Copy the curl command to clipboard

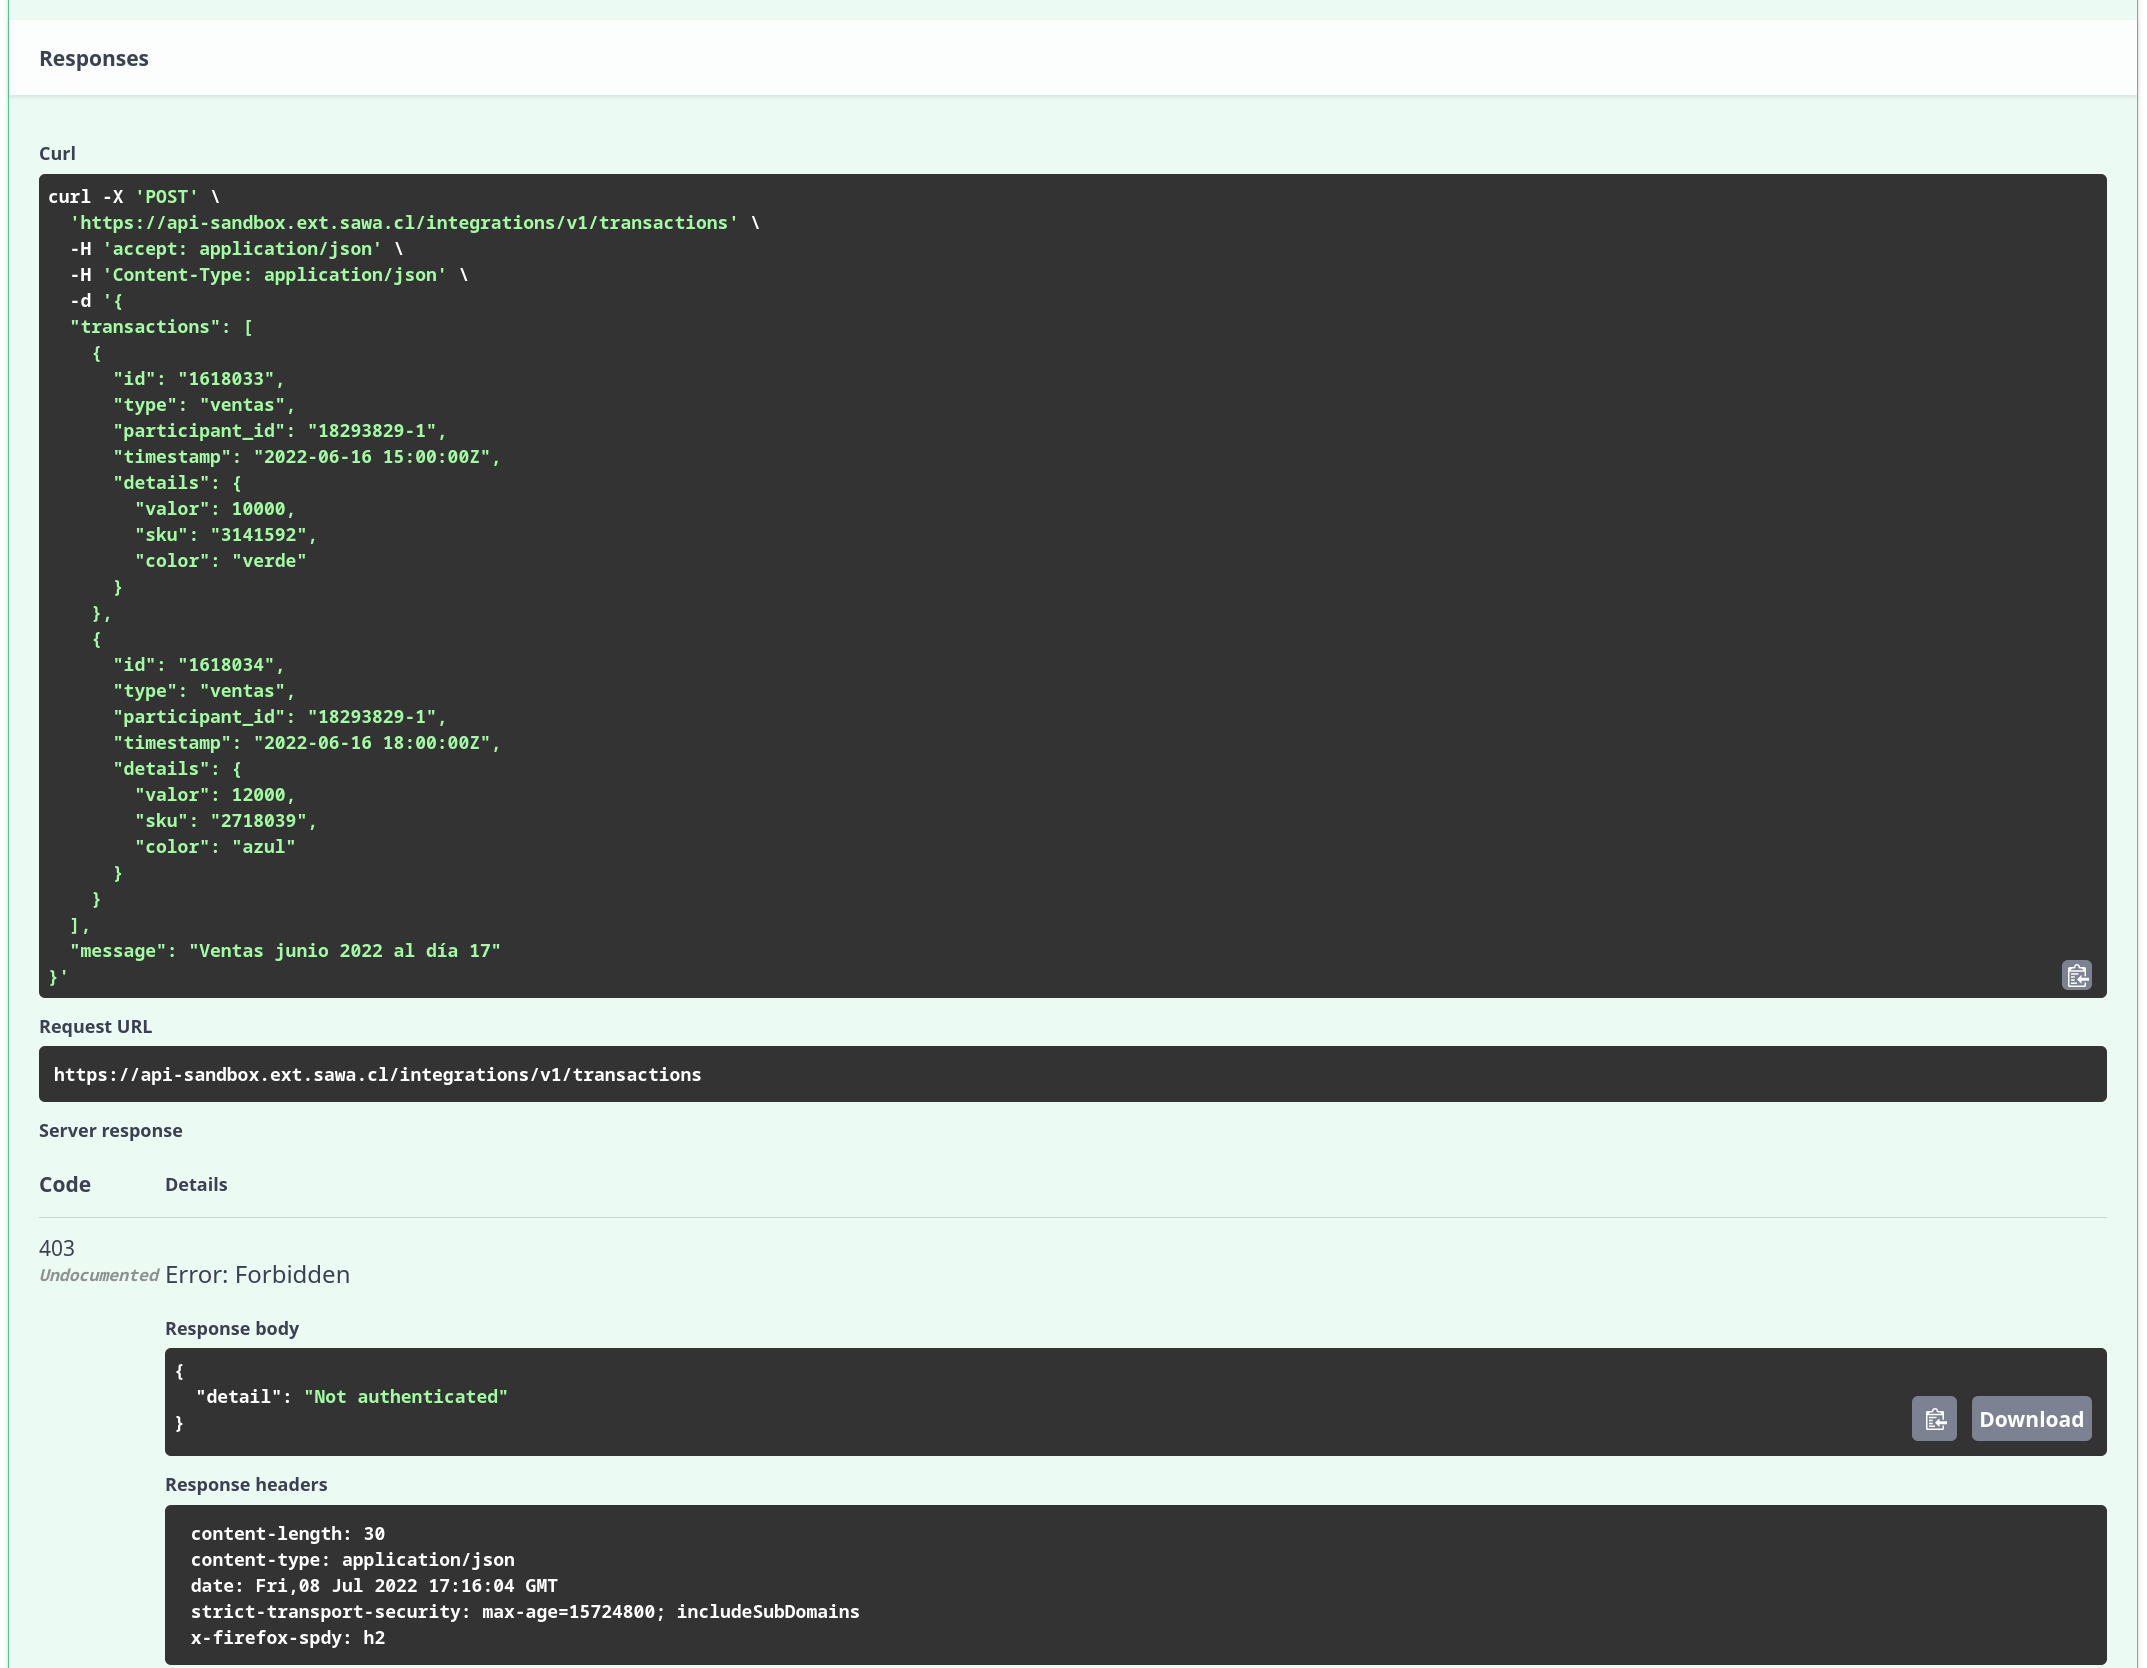(2076, 975)
